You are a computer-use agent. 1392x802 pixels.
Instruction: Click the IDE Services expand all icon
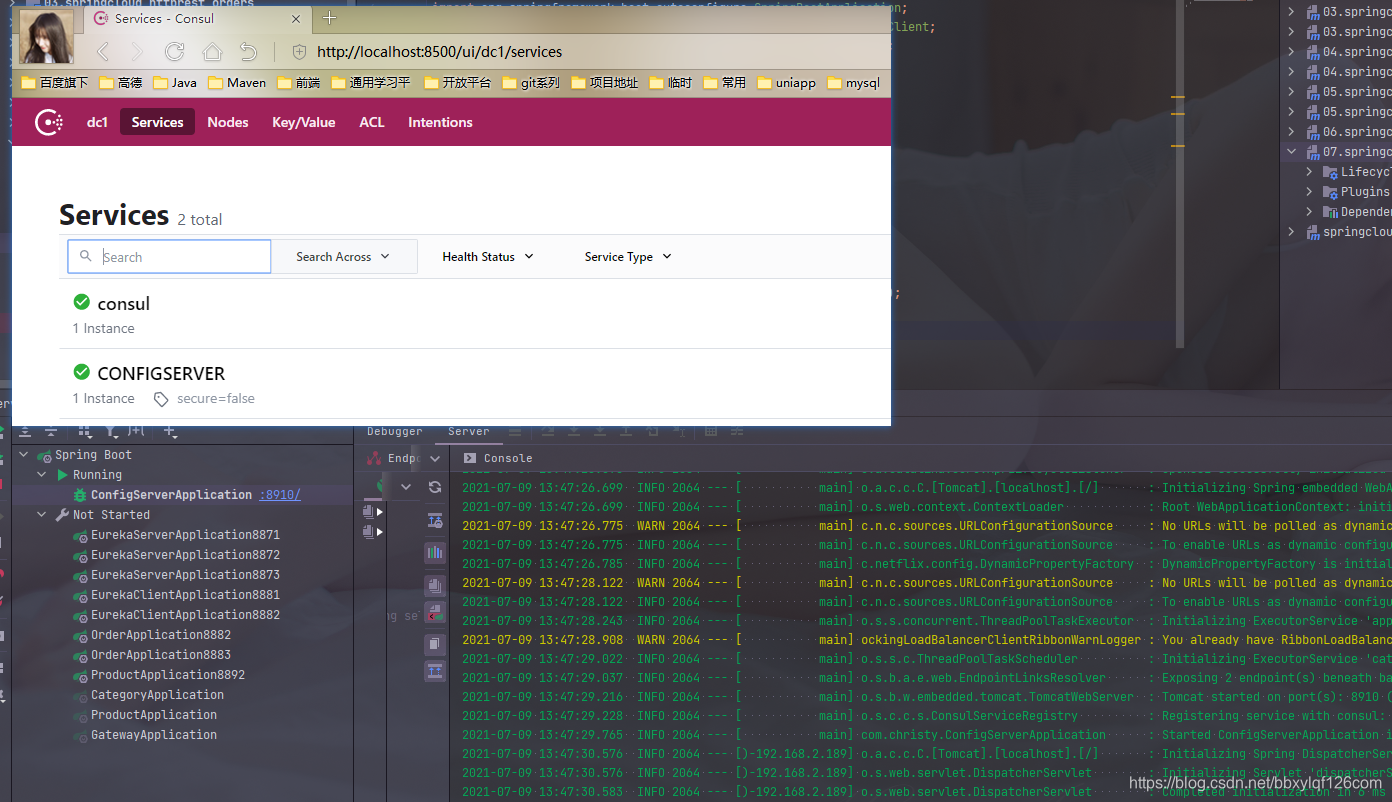25,432
